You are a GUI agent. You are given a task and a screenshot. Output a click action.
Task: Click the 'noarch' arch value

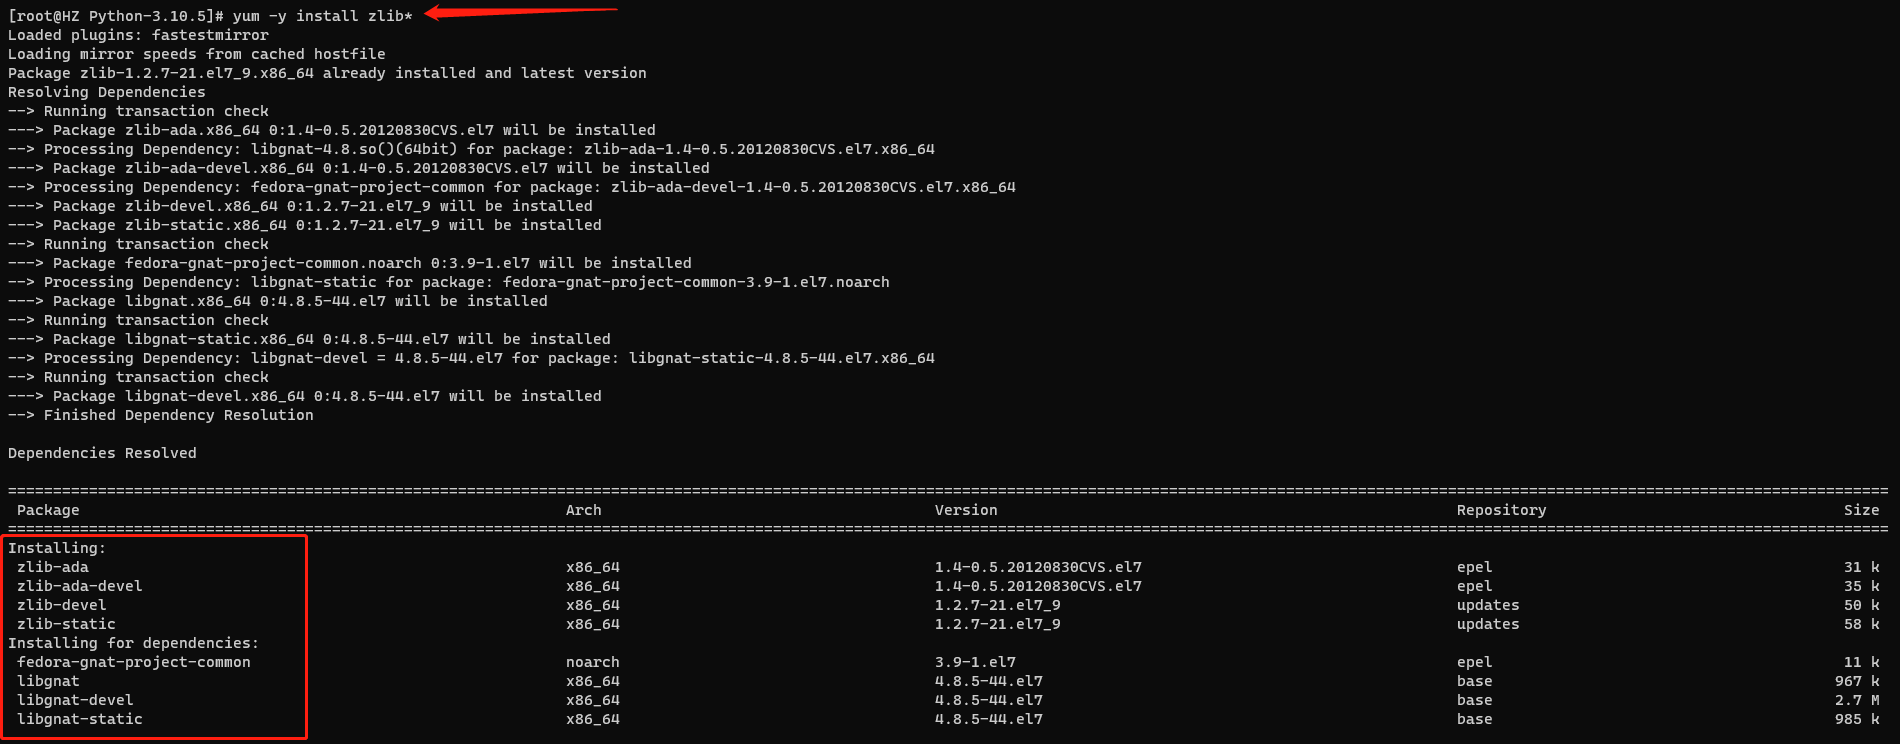pos(593,662)
